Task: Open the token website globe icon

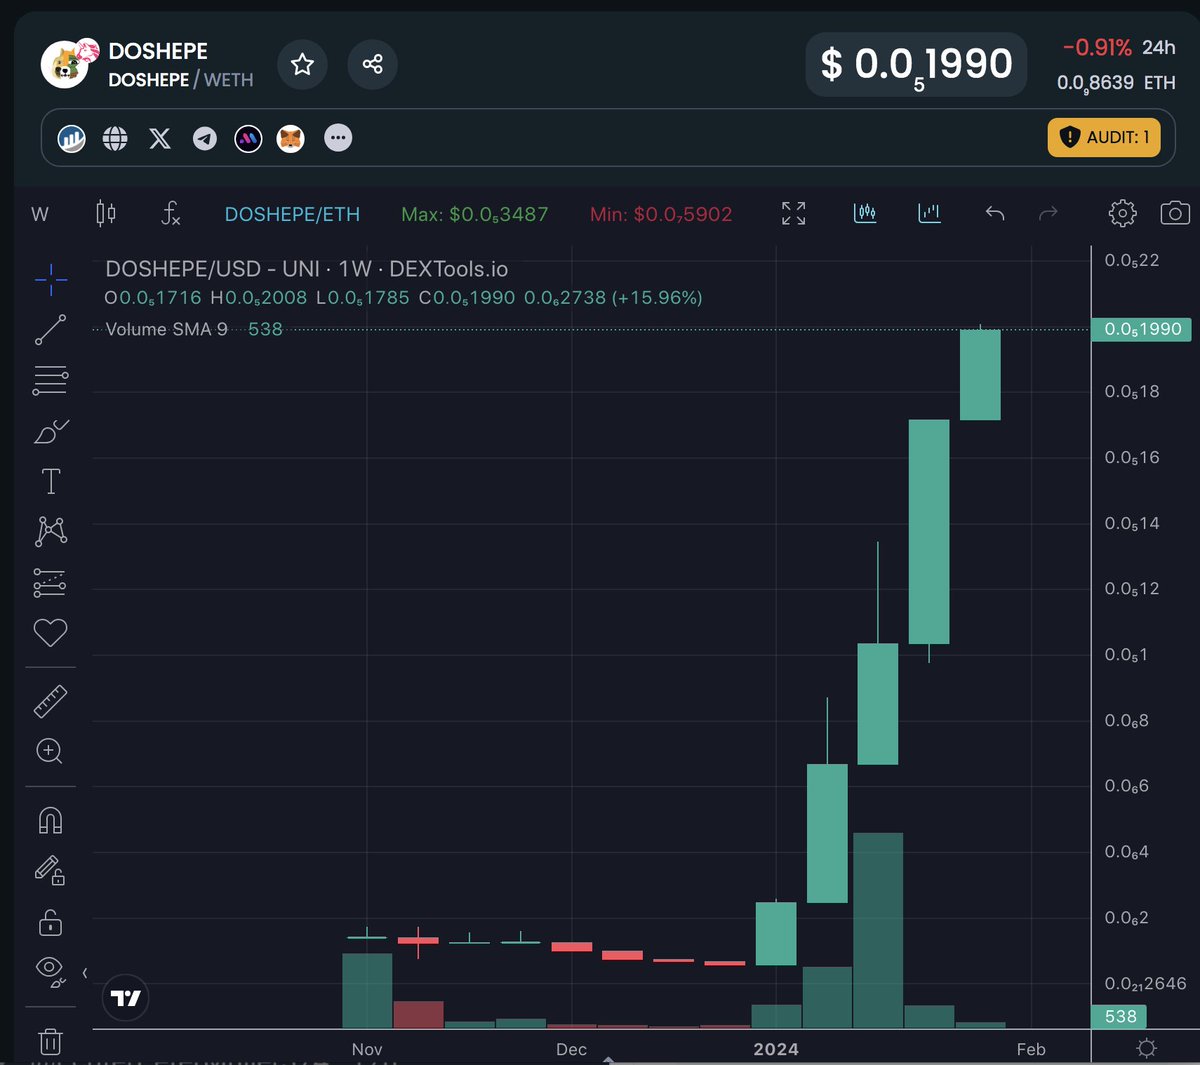Action: [116, 138]
